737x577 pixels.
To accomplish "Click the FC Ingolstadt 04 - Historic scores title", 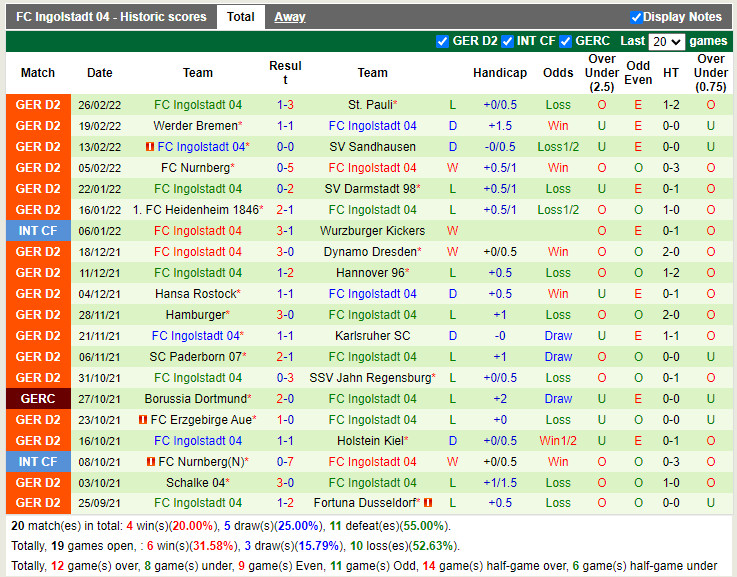I will (x=111, y=17).
